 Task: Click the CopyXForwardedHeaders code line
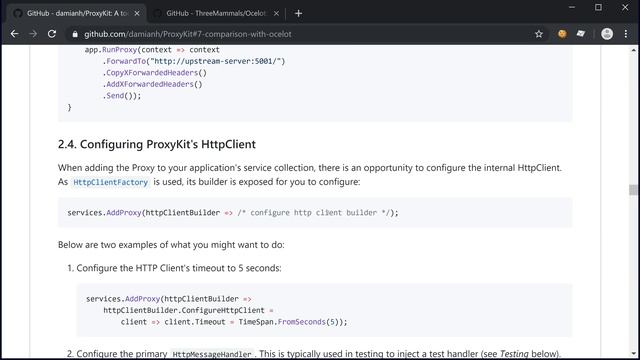(x=154, y=73)
